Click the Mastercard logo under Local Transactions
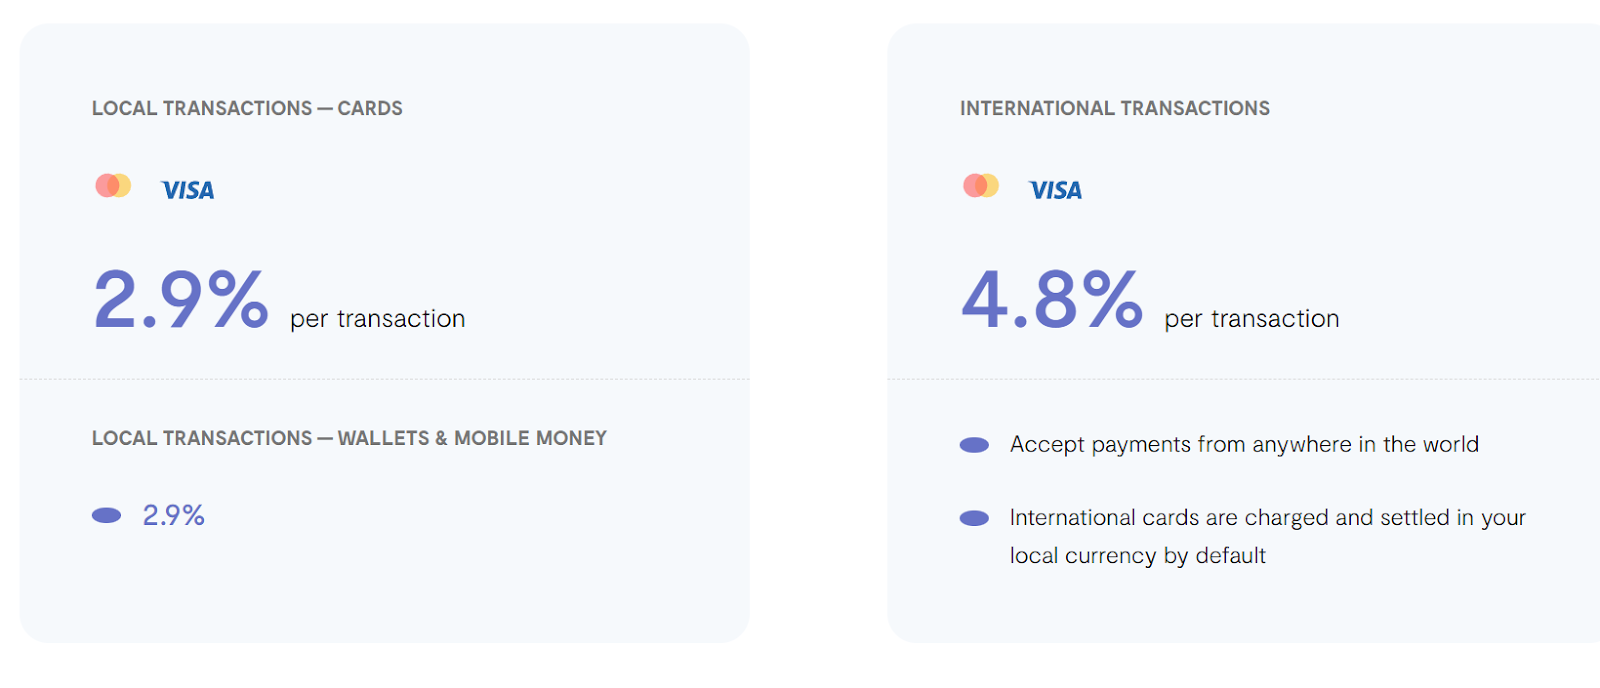 tap(113, 186)
